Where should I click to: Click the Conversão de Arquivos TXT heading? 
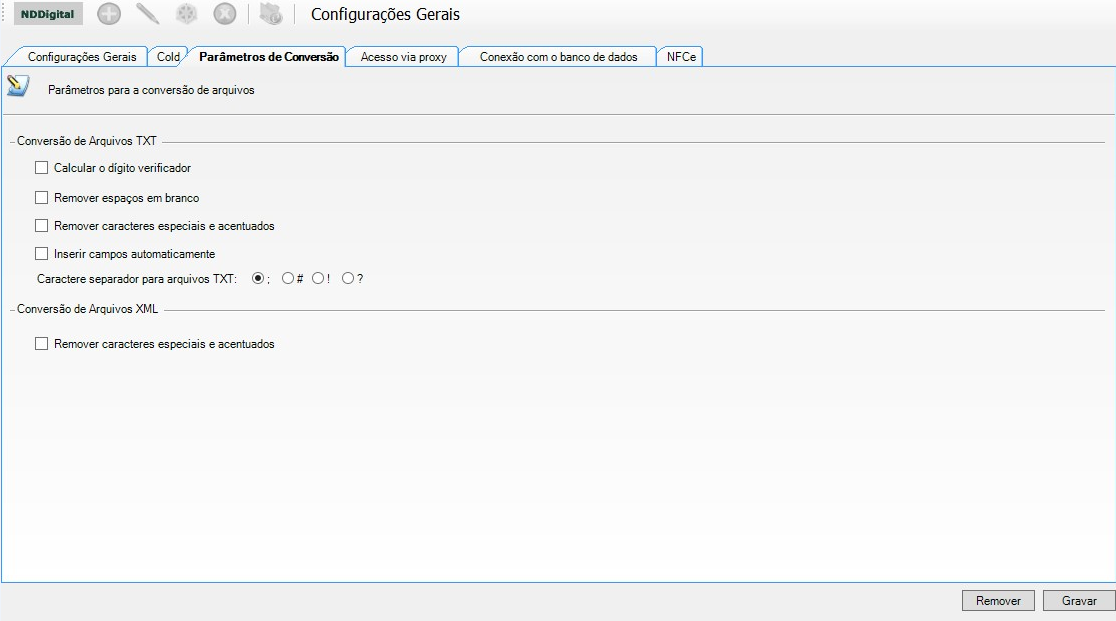pos(87,141)
